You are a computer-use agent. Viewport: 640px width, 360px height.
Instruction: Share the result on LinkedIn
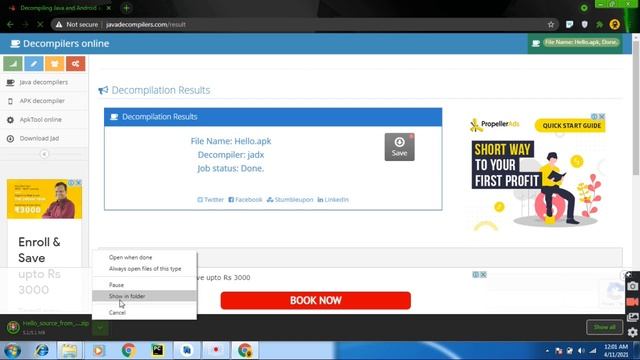tap(333, 200)
